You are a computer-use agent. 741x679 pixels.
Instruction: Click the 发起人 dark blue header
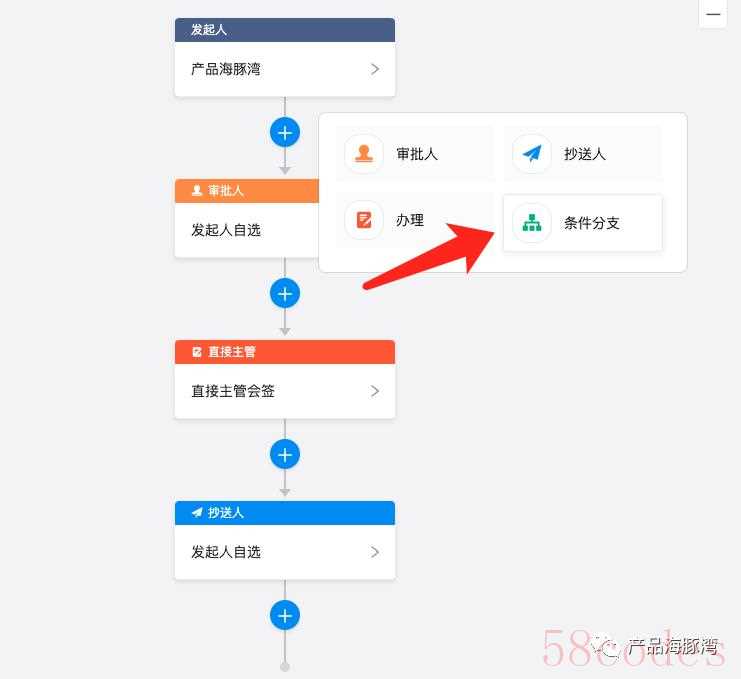(x=284, y=30)
